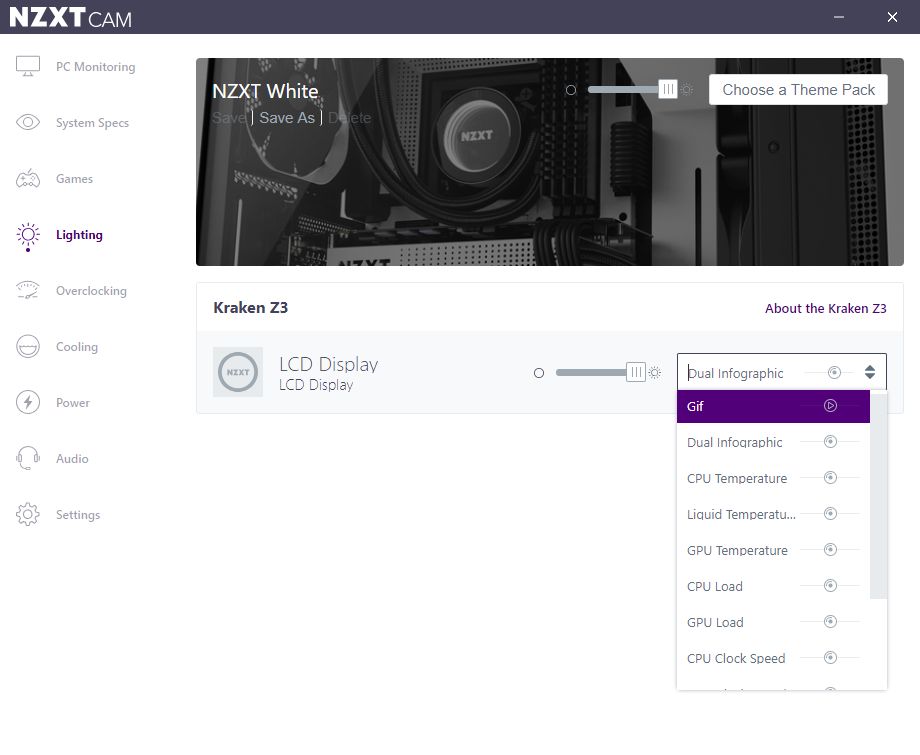This screenshot has width=920, height=755.
Task: Click LCD Display brightness minimum circle icon
Action: coord(539,373)
